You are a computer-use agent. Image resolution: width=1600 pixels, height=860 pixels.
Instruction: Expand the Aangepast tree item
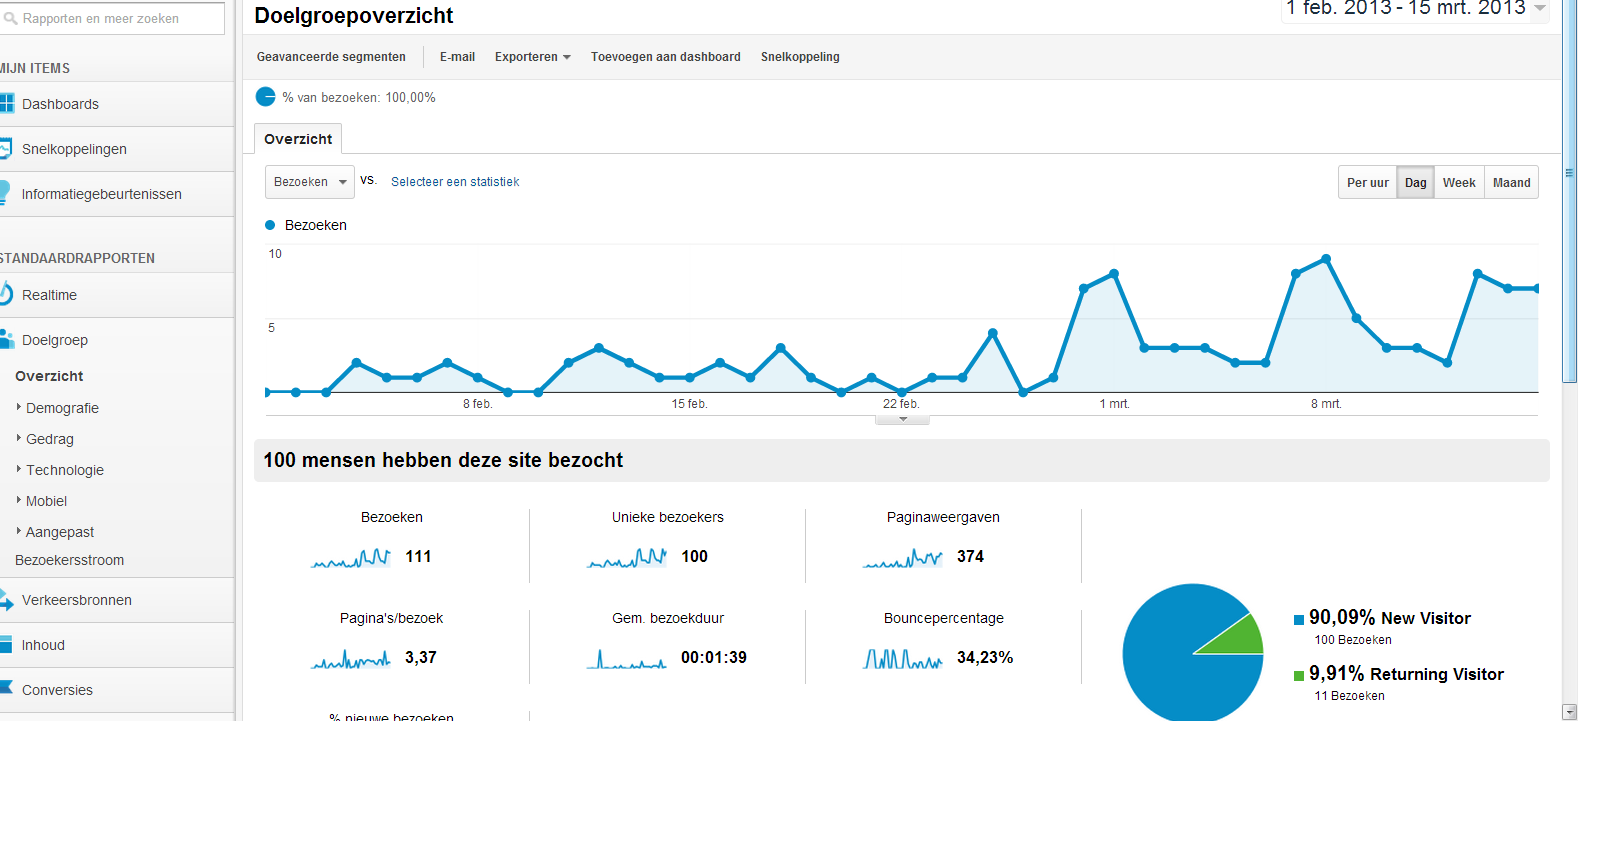pyautogui.click(x=19, y=531)
